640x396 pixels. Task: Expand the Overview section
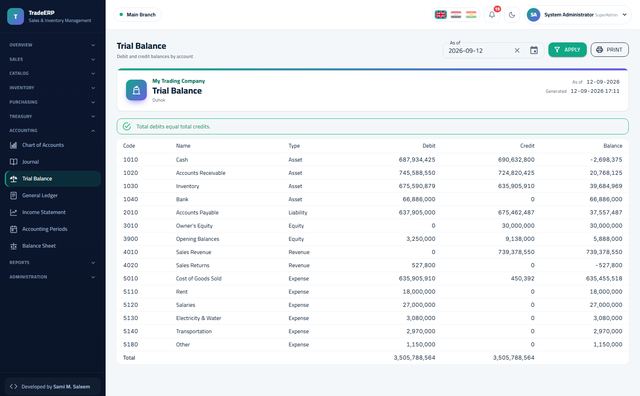pos(52,45)
